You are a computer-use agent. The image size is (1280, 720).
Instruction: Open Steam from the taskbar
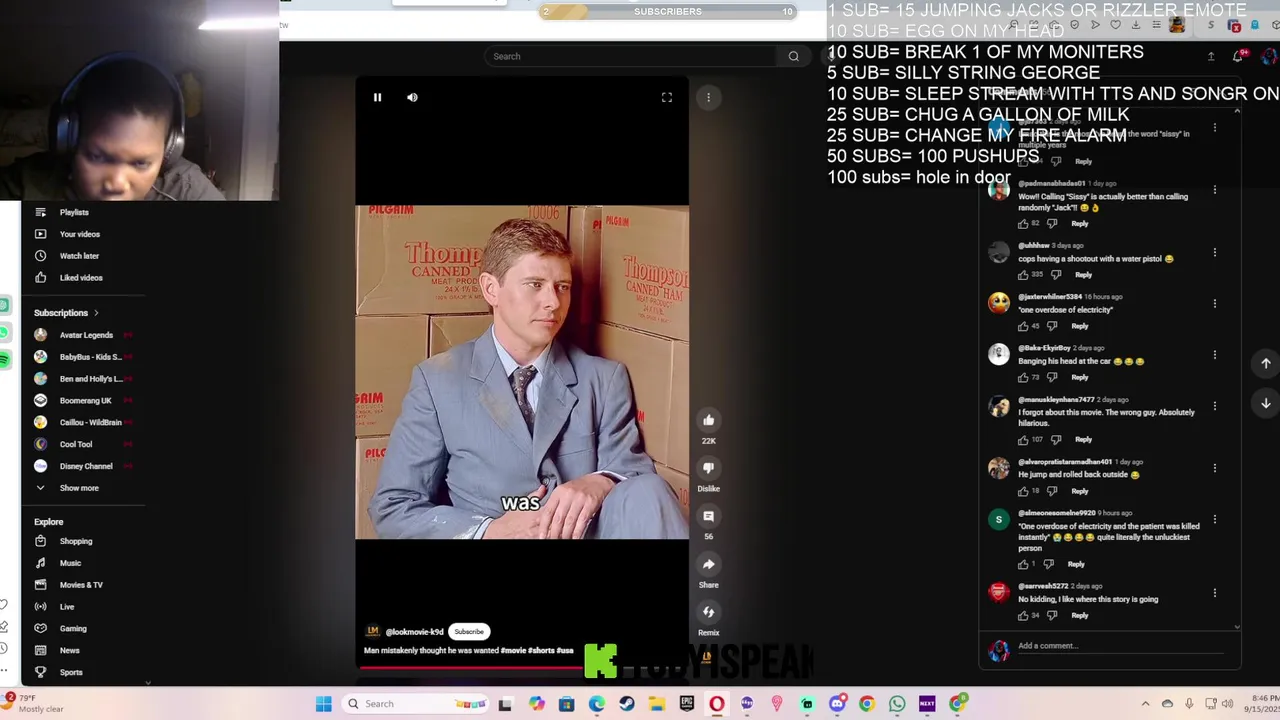pos(627,704)
